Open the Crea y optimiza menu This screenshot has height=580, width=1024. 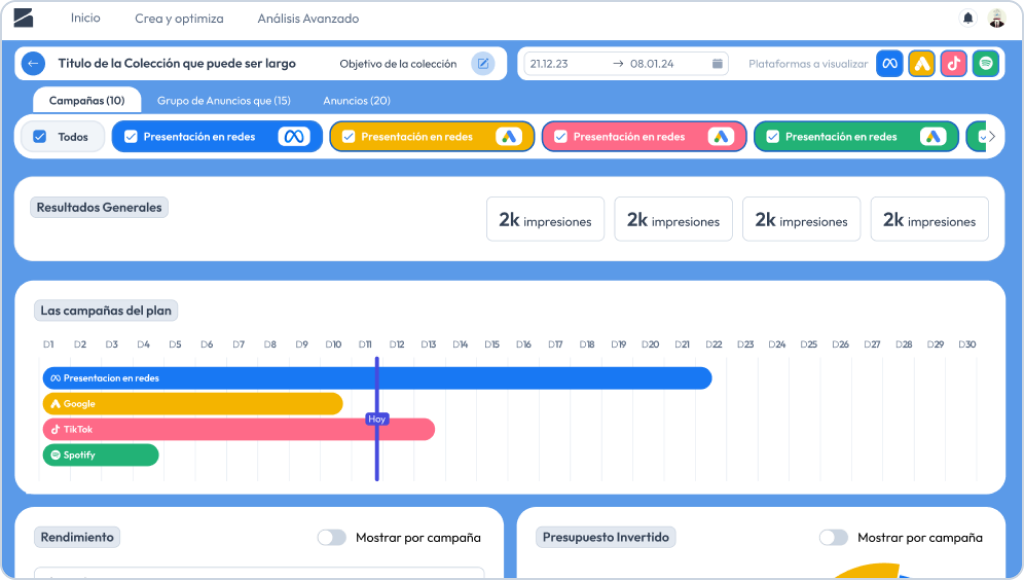[x=179, y=19]
